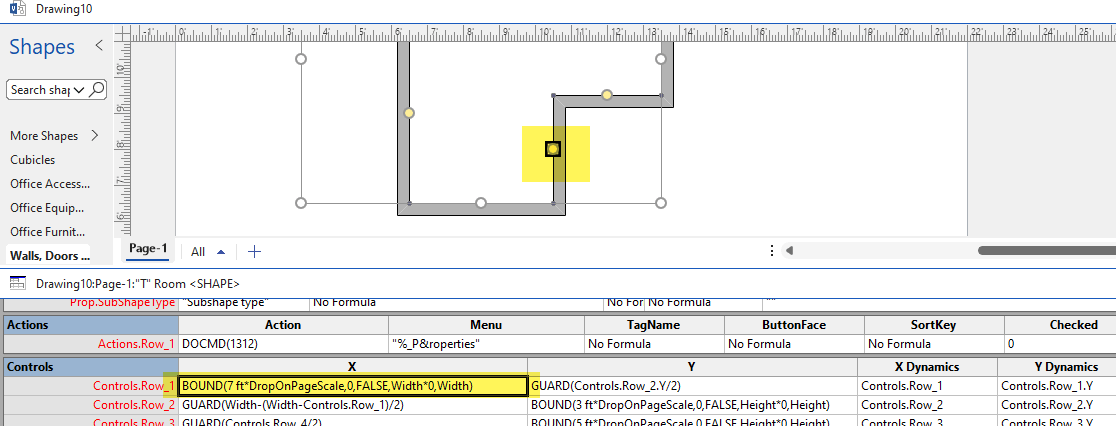Viewport: 1116px width, 426px height.
Task: Click the Y Dynamics column header
Action: tap(1057, 367)
